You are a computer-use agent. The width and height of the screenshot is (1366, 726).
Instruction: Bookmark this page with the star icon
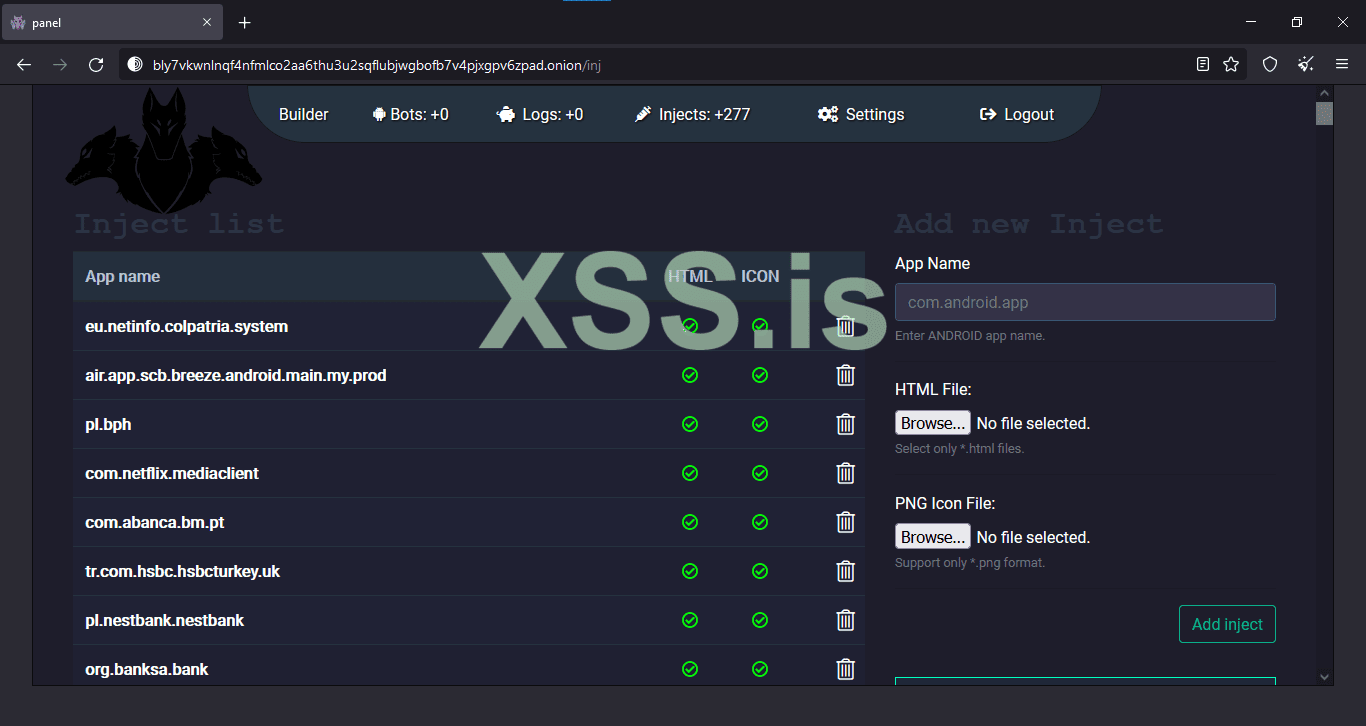tap(1231, 65)
